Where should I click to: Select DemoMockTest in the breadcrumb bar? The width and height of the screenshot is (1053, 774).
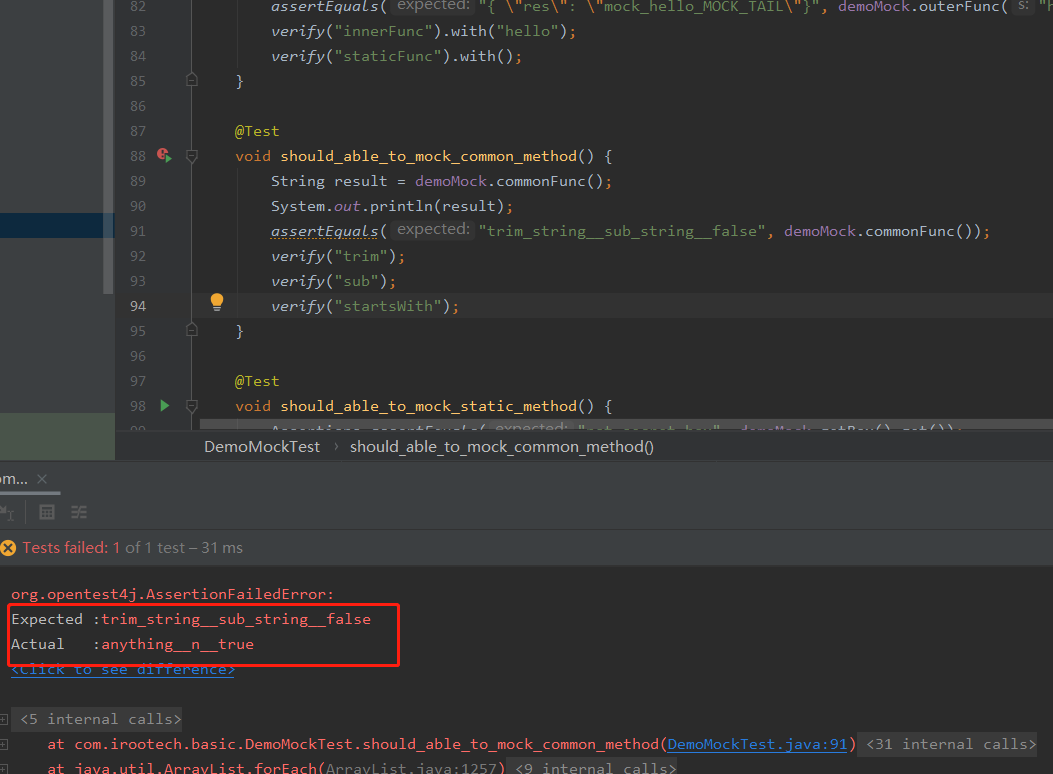click(x=262, y=446)
